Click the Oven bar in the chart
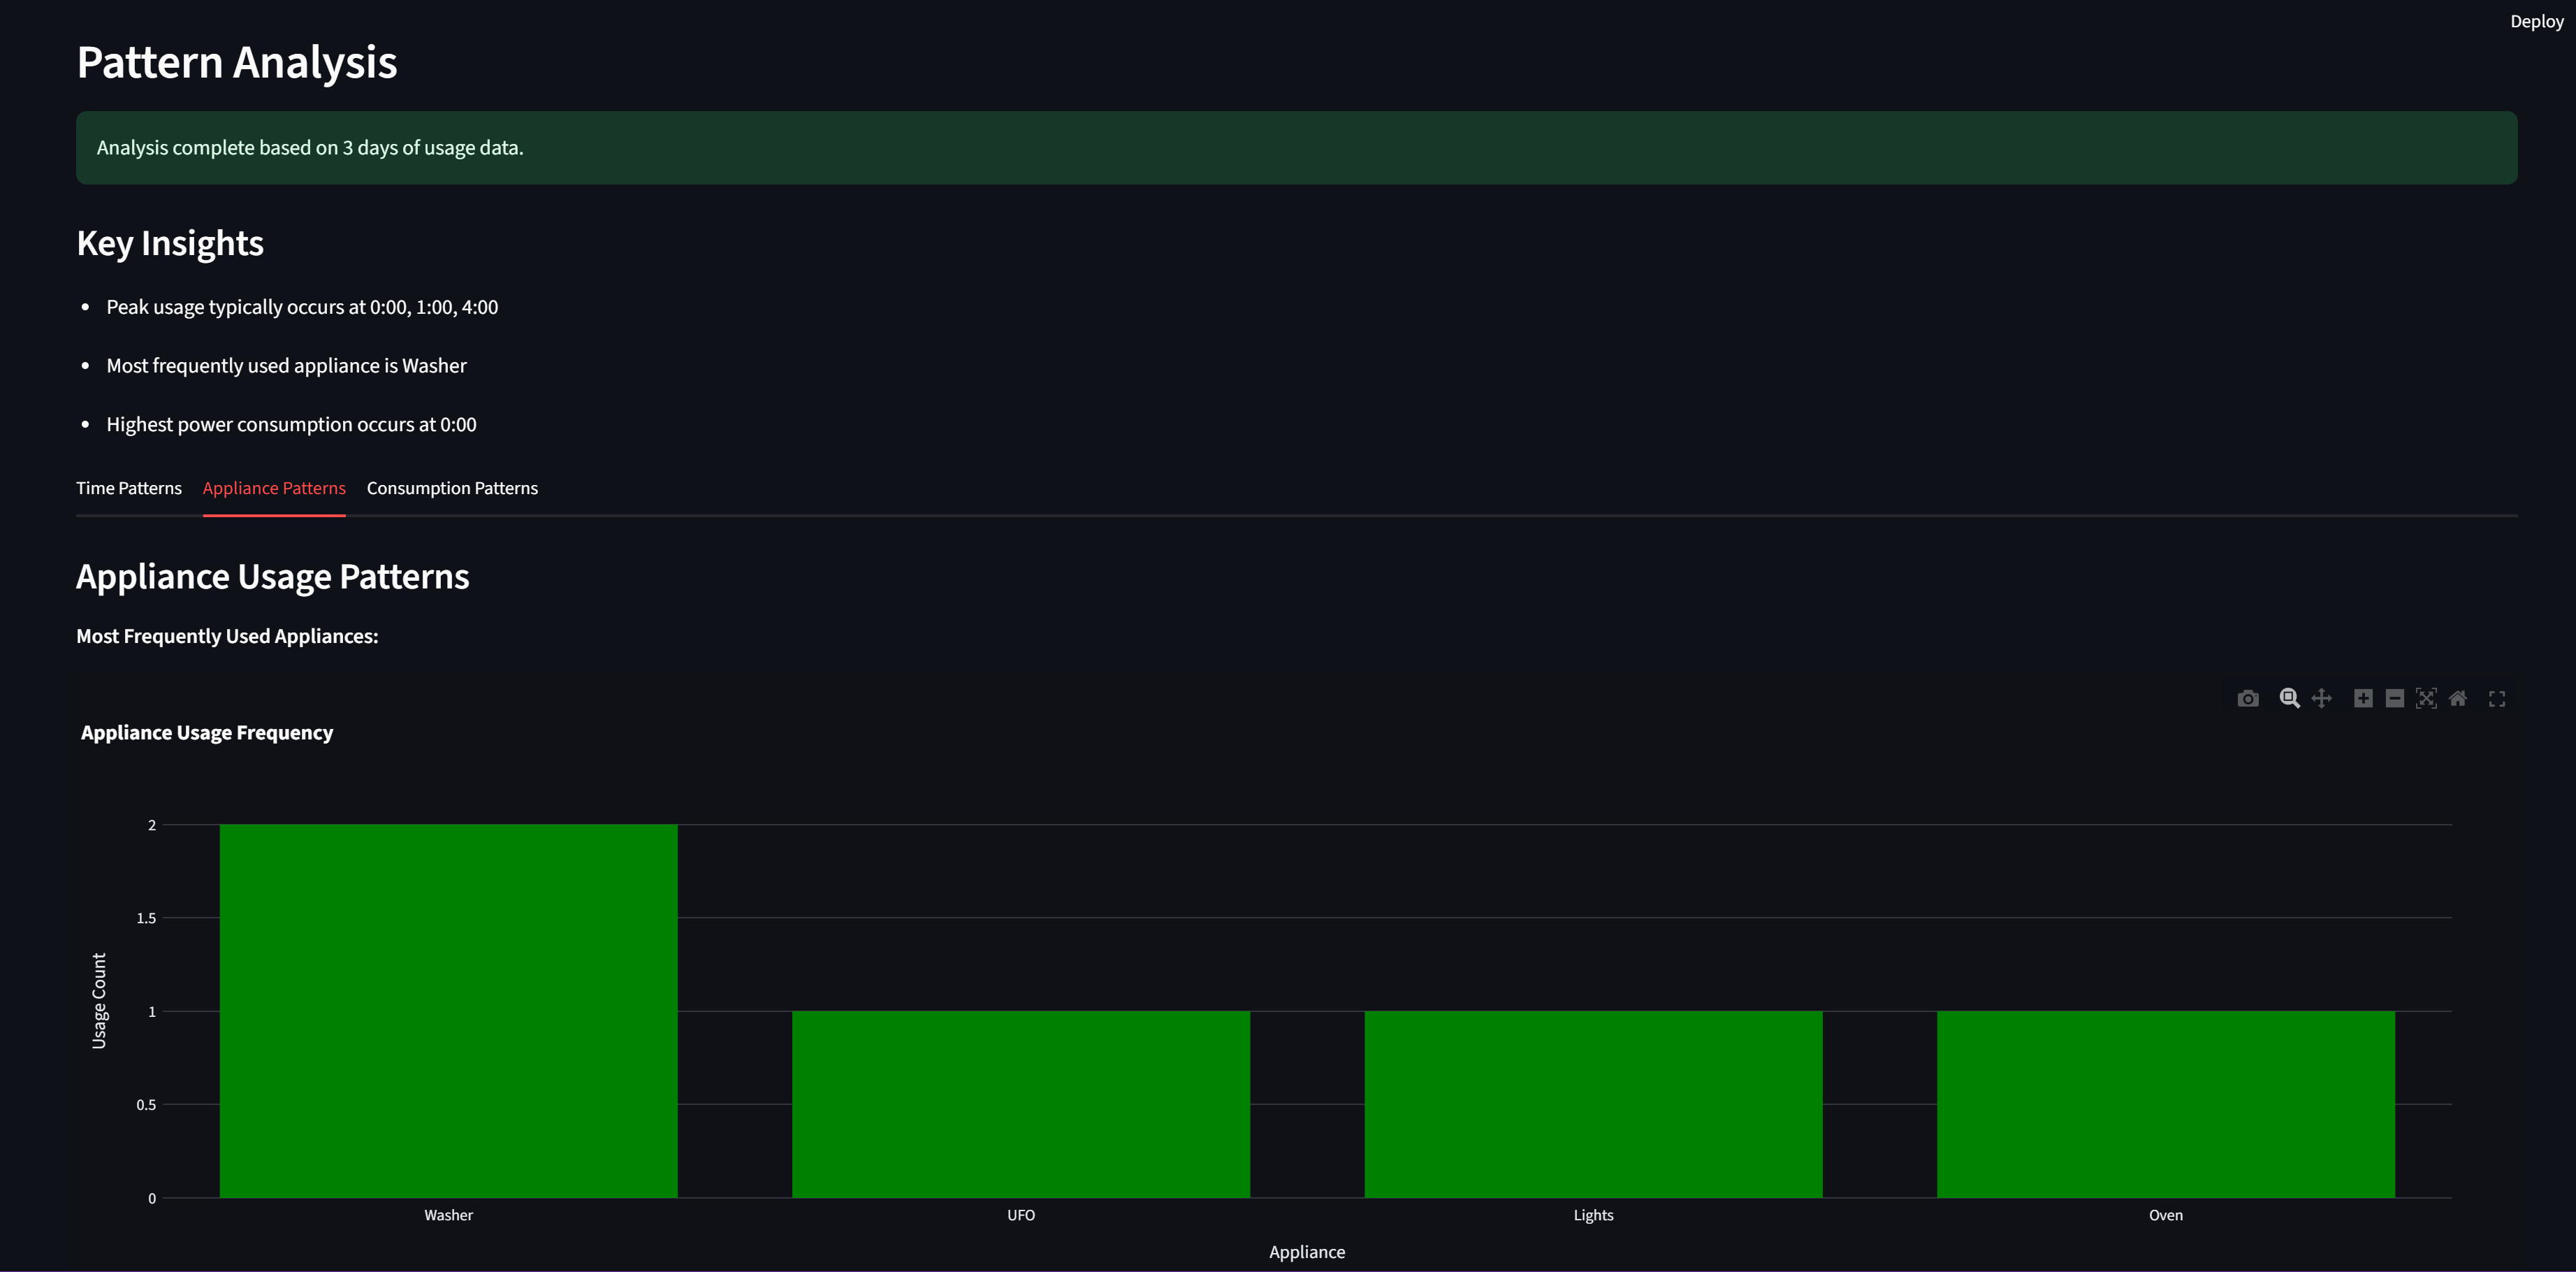The height and width of the screenshot is (1272, 2576). pos(2165,1103)
